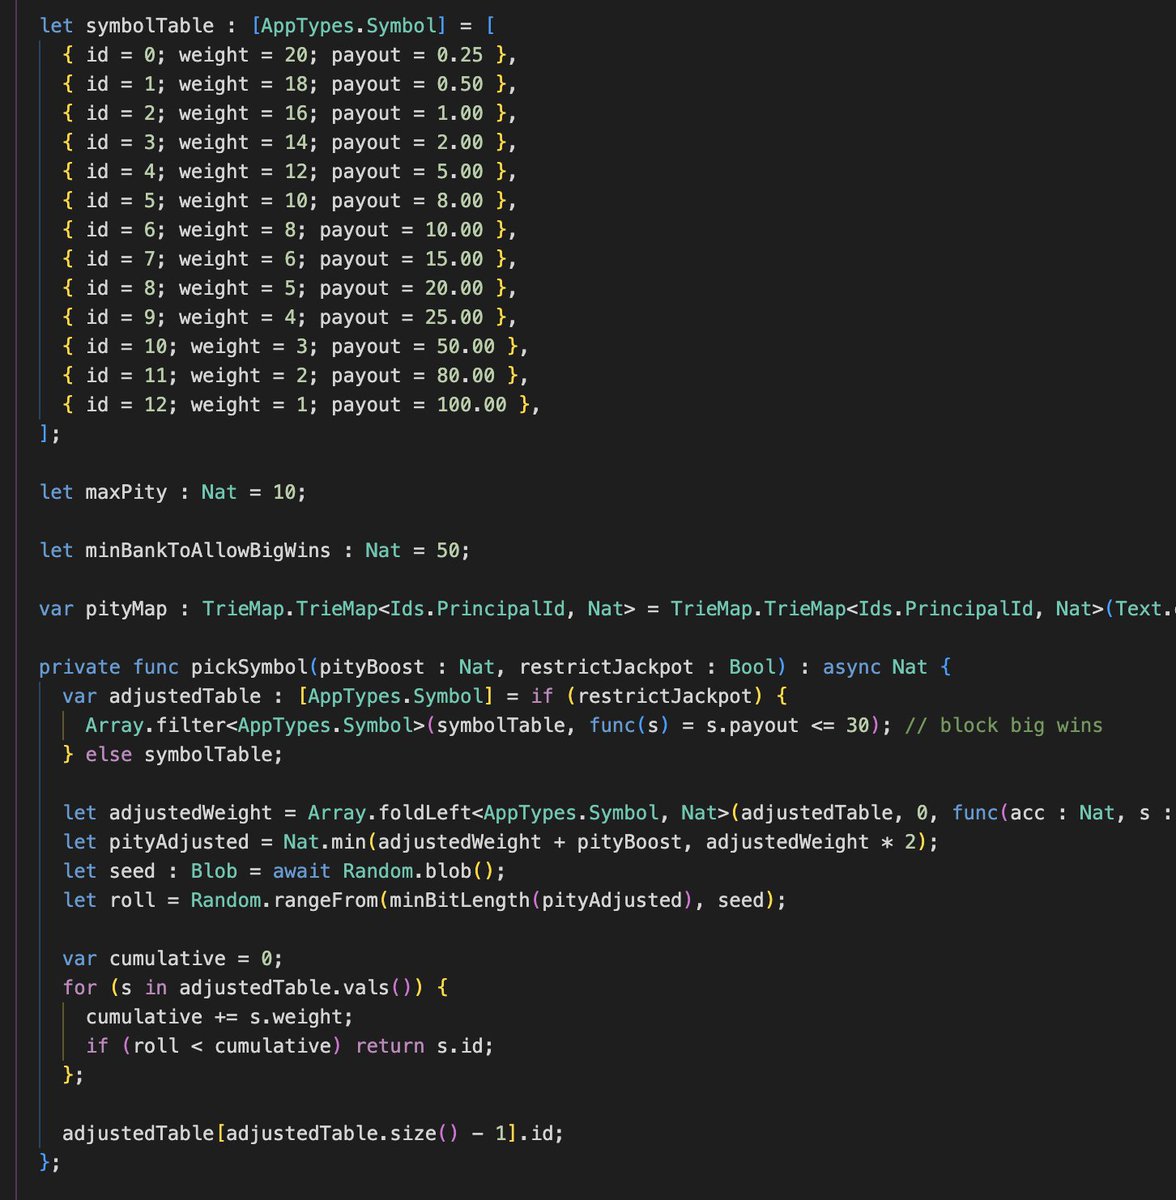This screenshot has width=1176, height=1200.
Task: Click 'pityBoost' in the pickSymbol parameters
Action: coord(371,667)
